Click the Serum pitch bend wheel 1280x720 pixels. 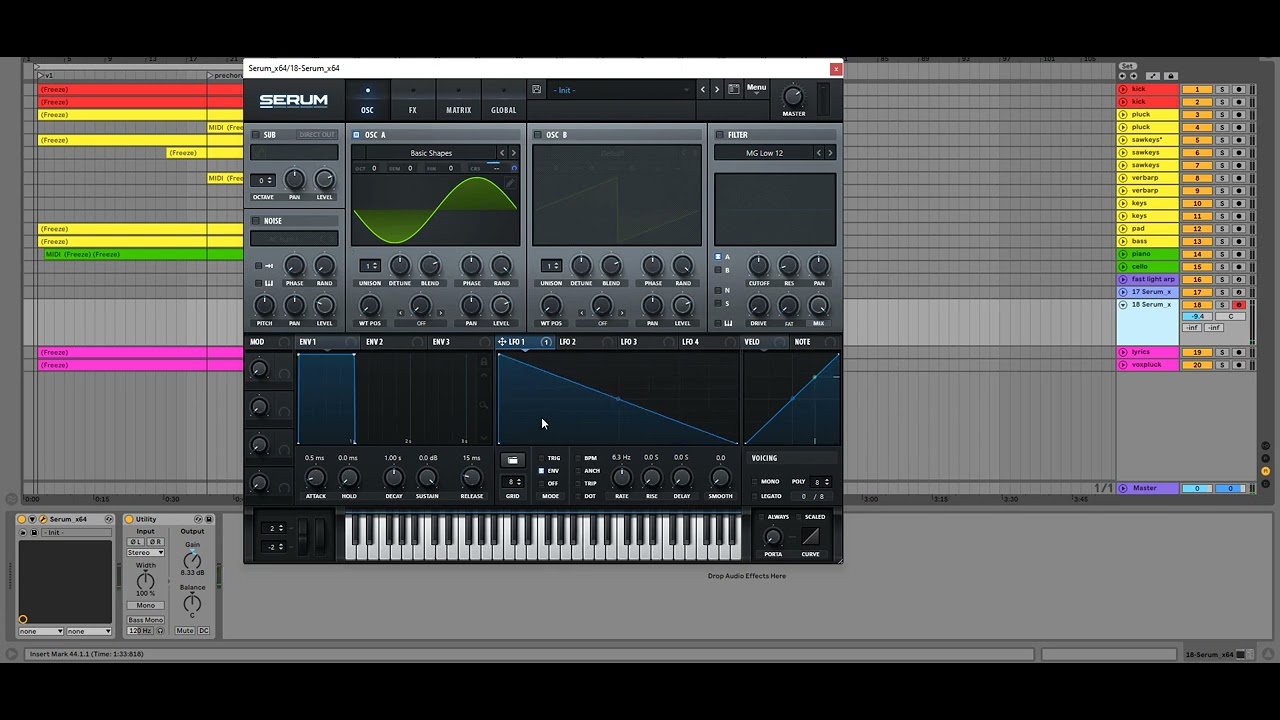303,536
